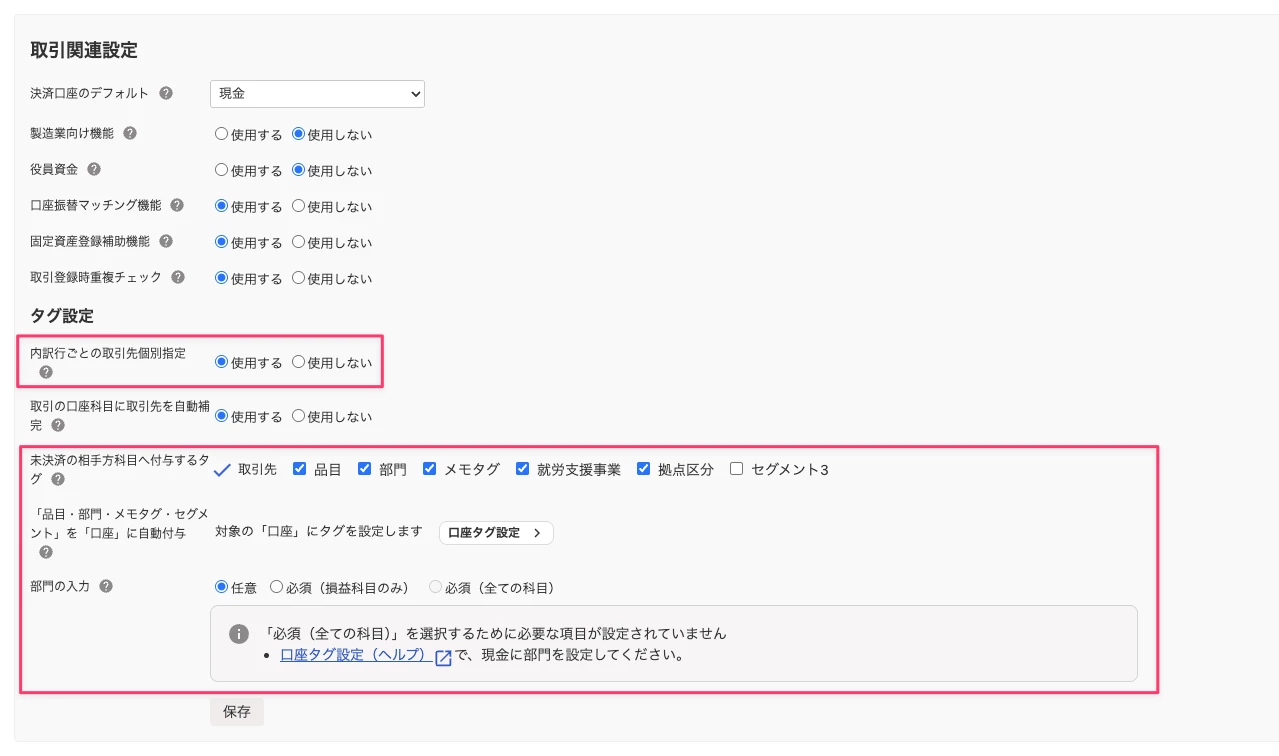Select 使用する for 役員資金

pos(222,170)
